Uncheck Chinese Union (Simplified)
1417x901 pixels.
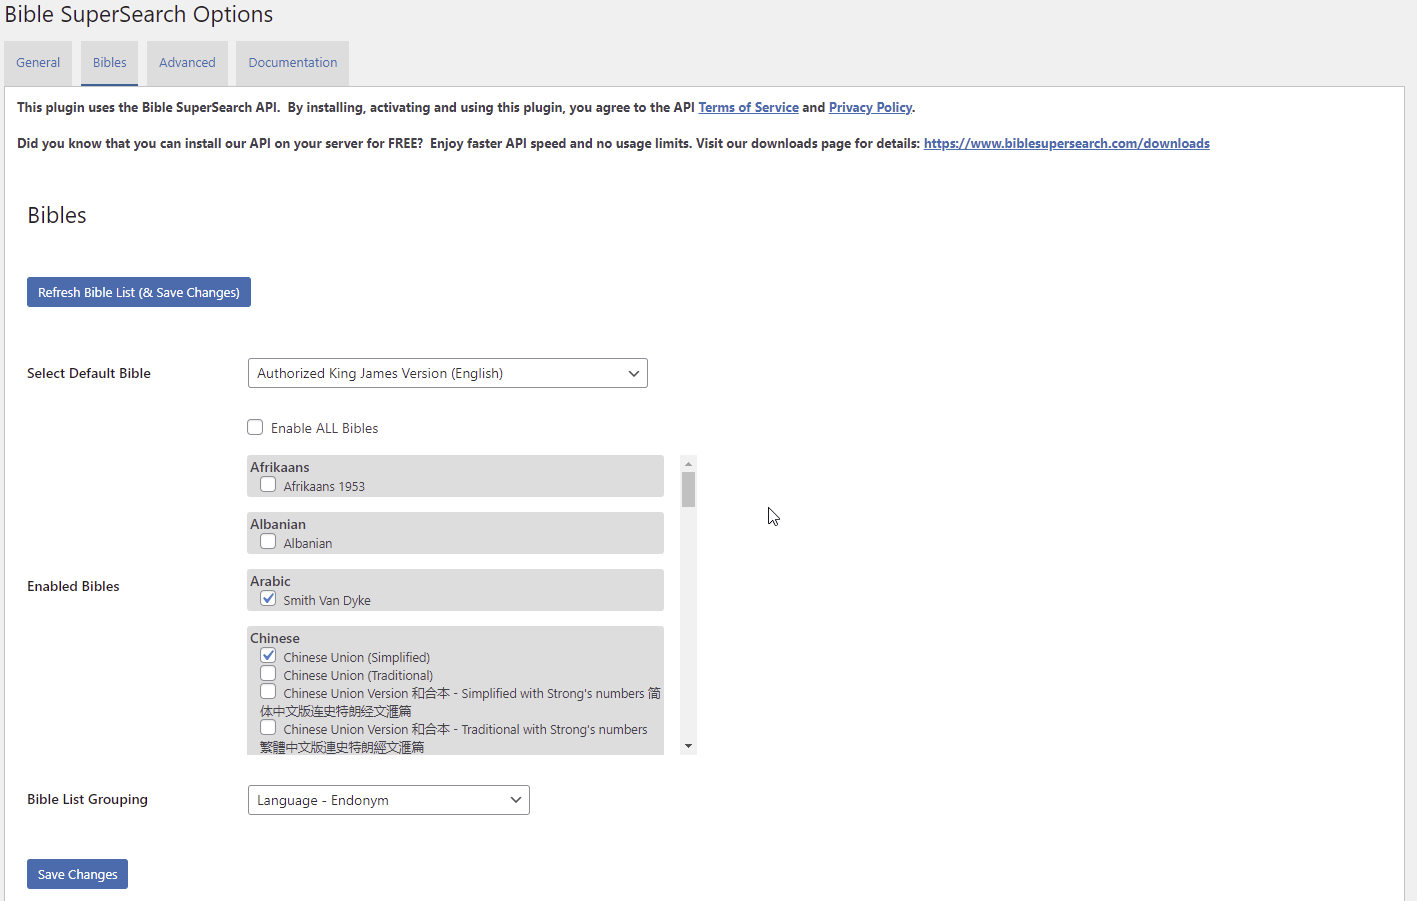(x=268, y=655)
